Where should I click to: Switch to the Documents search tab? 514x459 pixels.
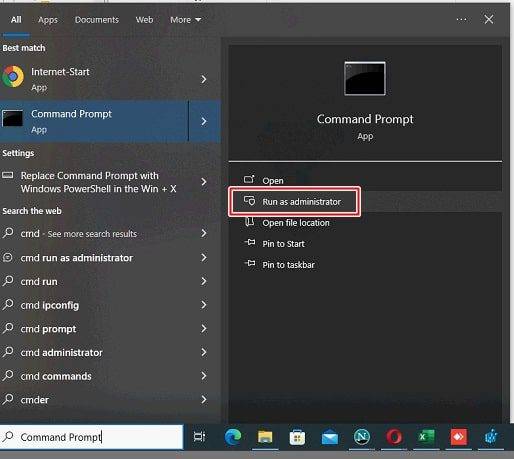coord(97,20)
